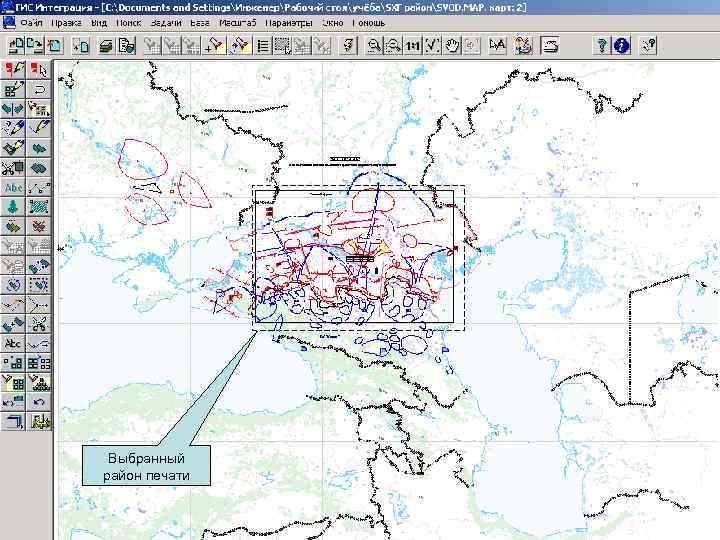The width and height of the screenshot is (720, 540).
Task: Click the close-map icon with red X
Action: pos(55,45)
